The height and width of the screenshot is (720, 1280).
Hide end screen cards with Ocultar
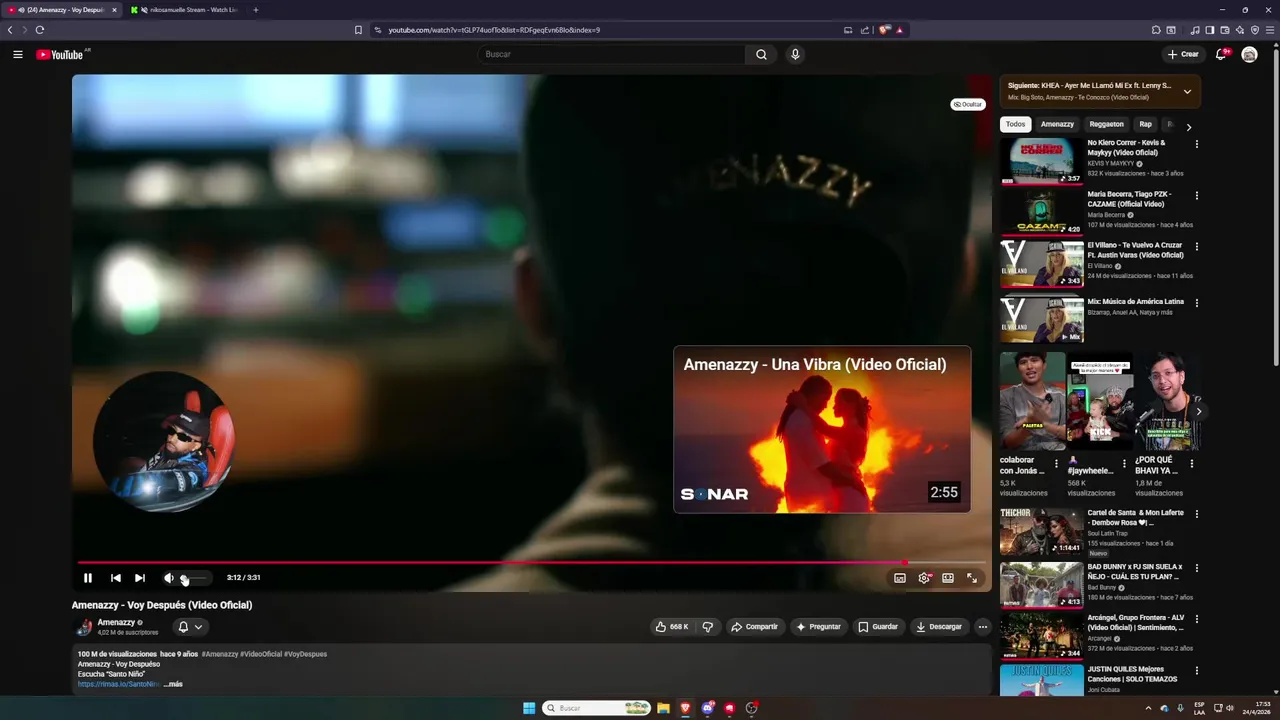(x=967, y=104)
